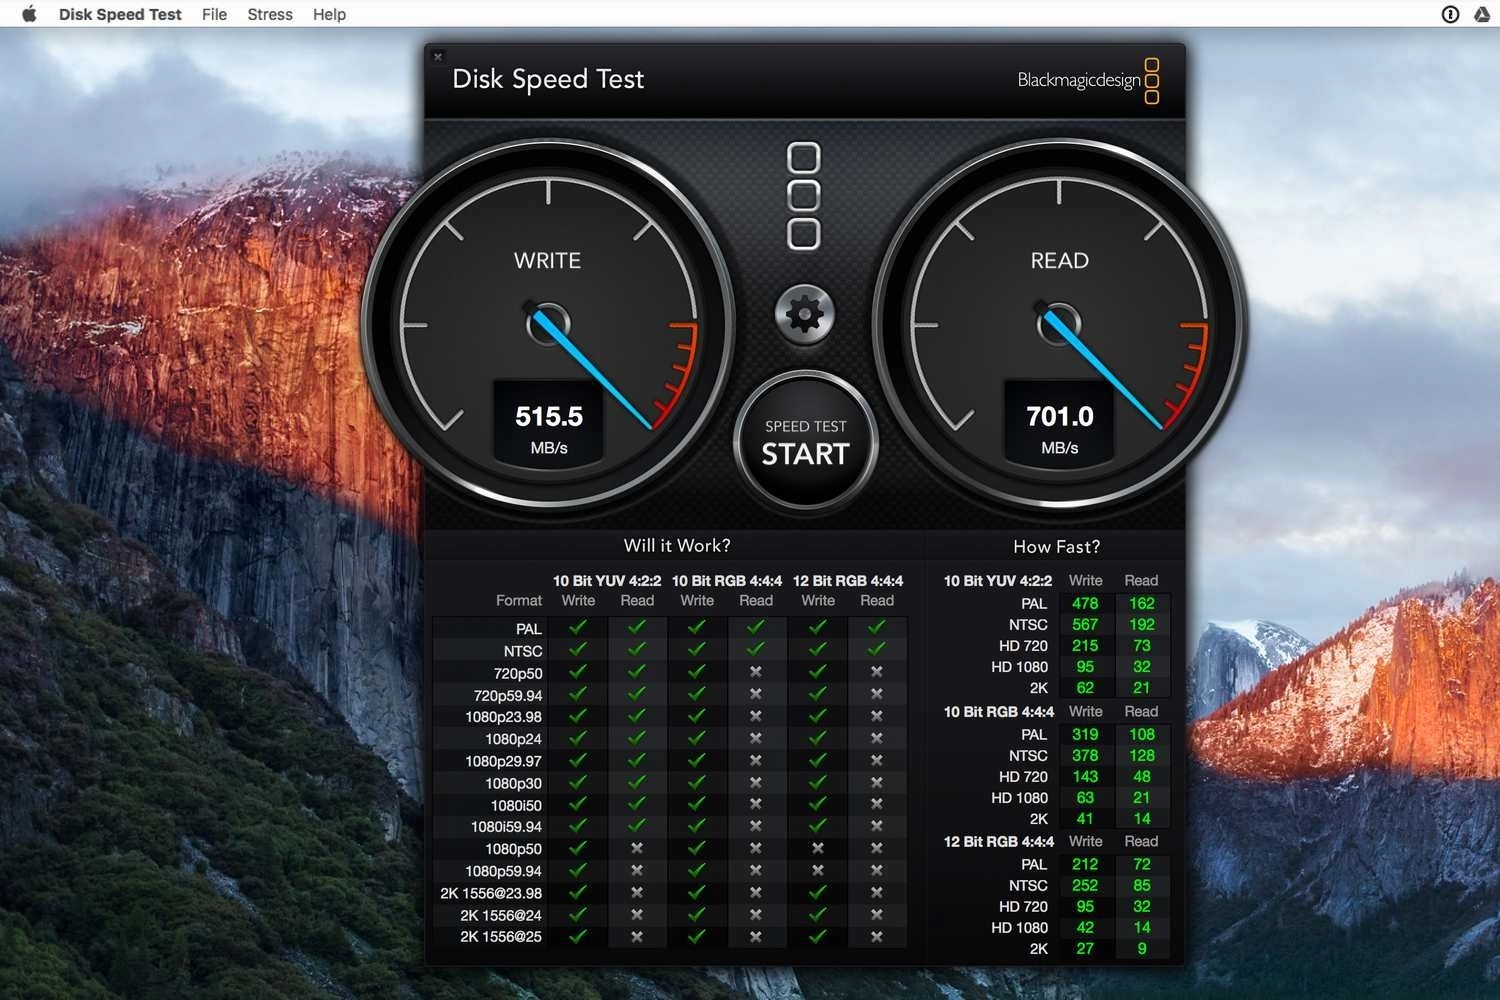Screen dimensions: 1500x1000
Task: Click the X icon for 2K 1556@24 read
Action: click(637, 915)
